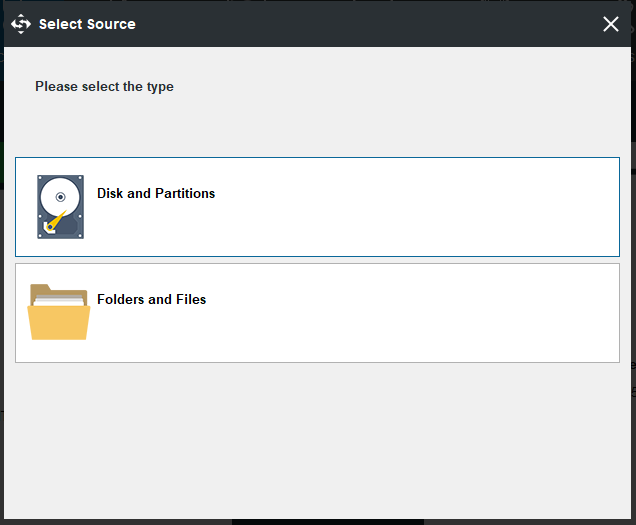Click the paper sheets inside folder icon
Image resolution: width=636 pixels, height=525 pixels.
pos(60,298)
